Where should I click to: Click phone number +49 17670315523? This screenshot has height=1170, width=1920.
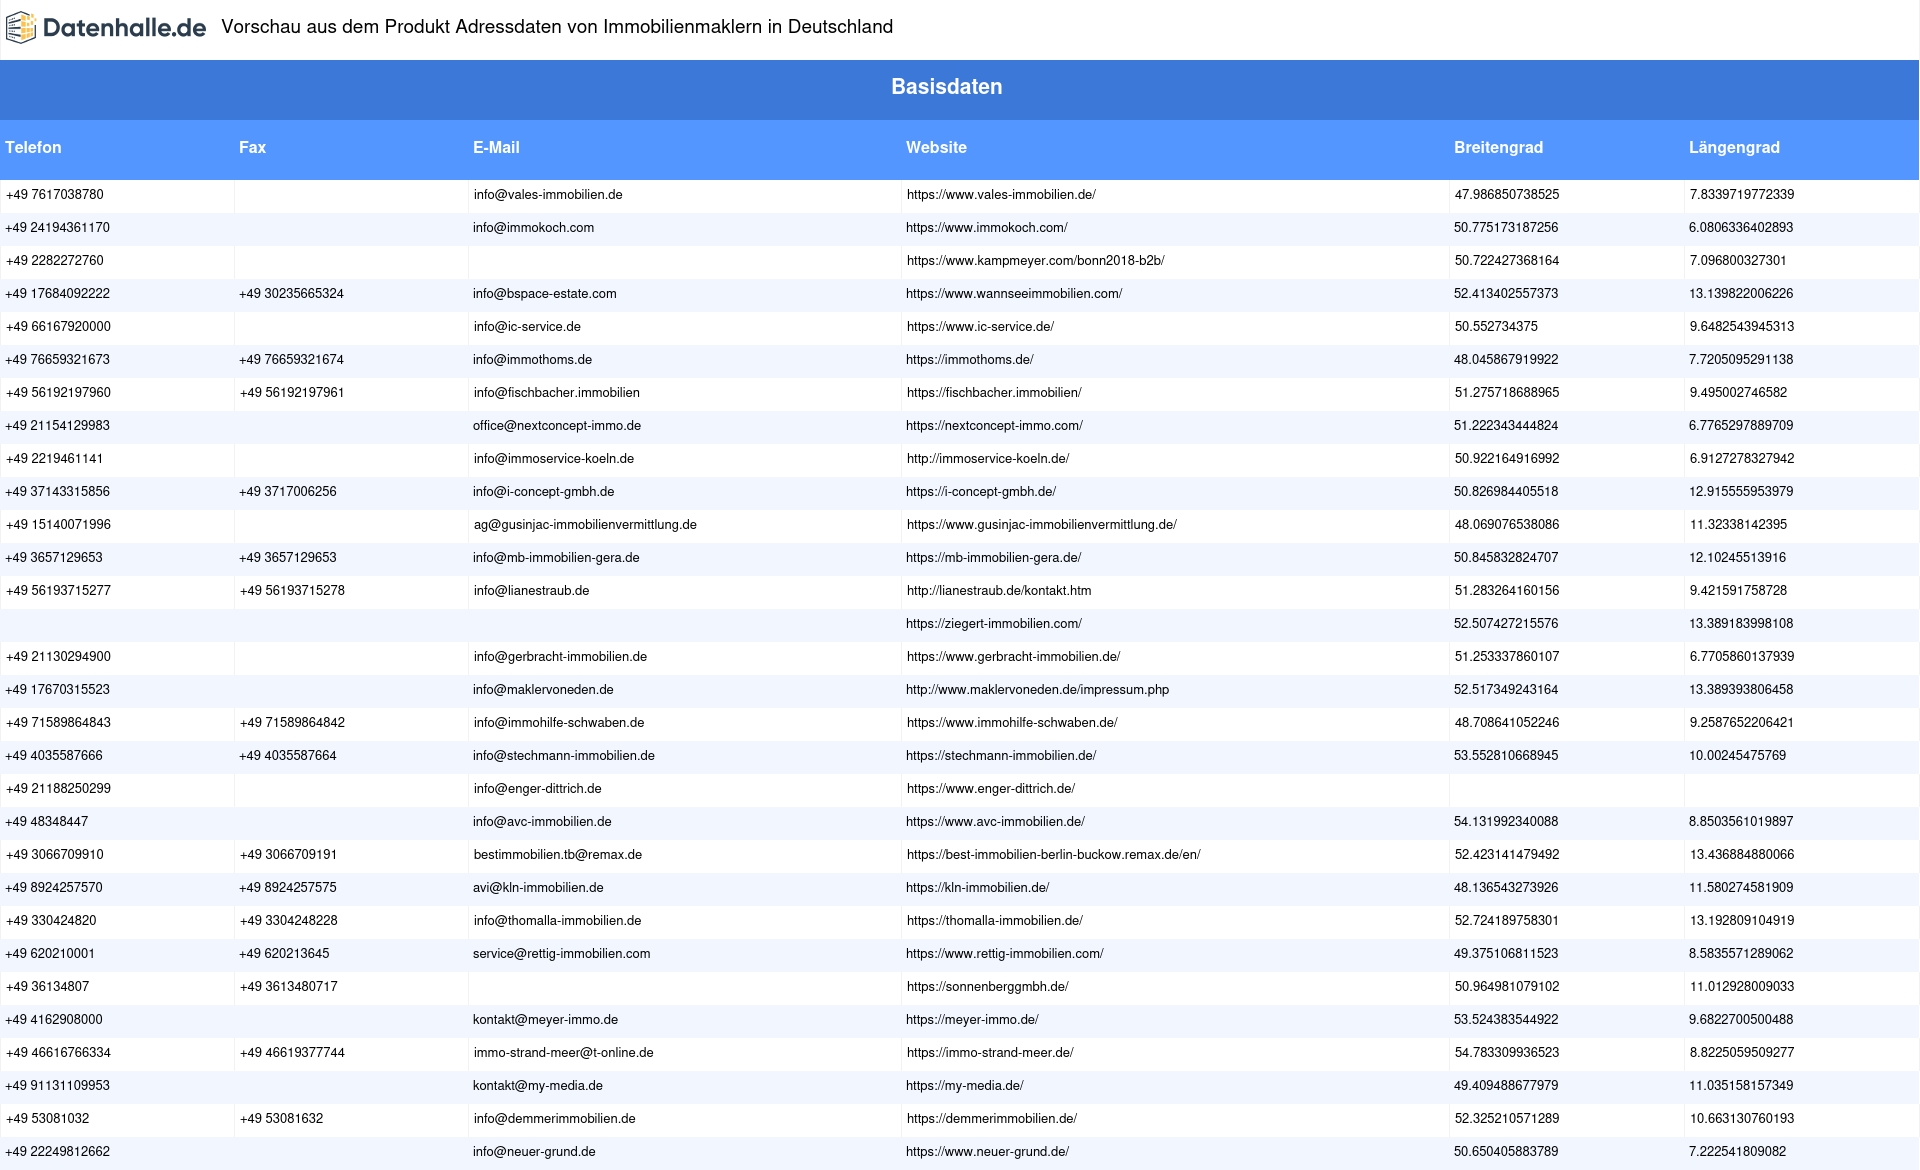[57, 690]
